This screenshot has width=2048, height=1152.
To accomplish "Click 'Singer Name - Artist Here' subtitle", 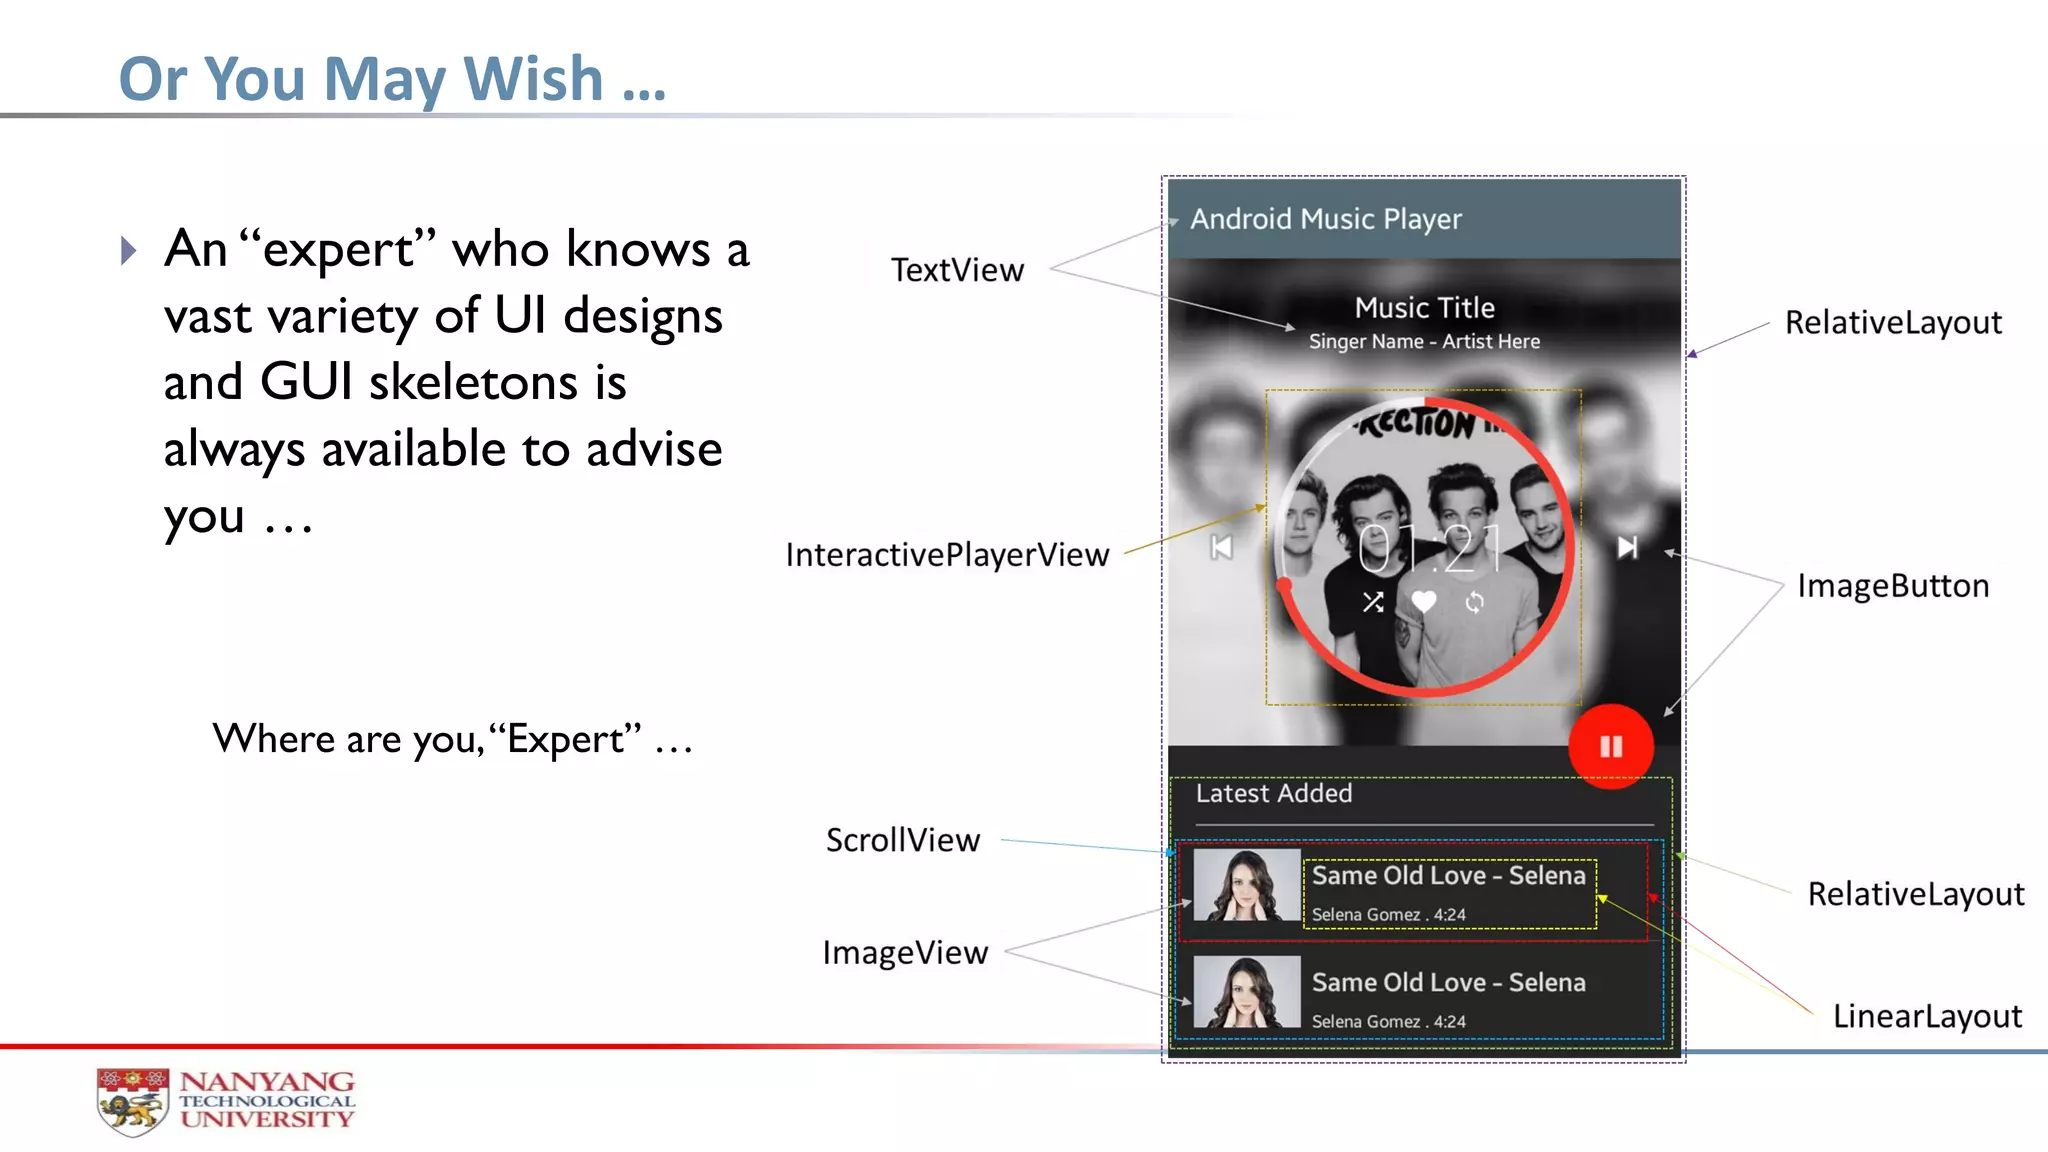I will click(x=1424, y=341).
